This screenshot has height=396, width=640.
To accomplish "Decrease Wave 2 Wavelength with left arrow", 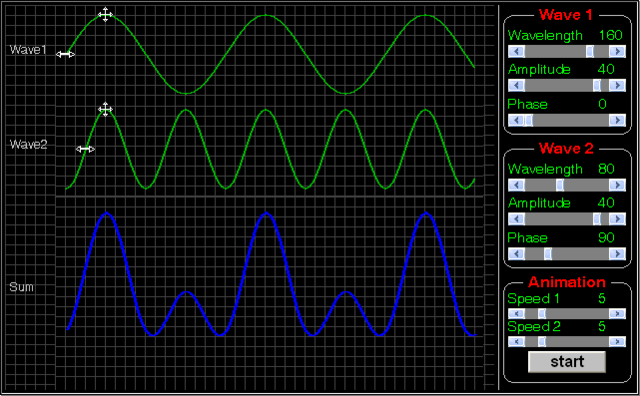I will 516,185.
